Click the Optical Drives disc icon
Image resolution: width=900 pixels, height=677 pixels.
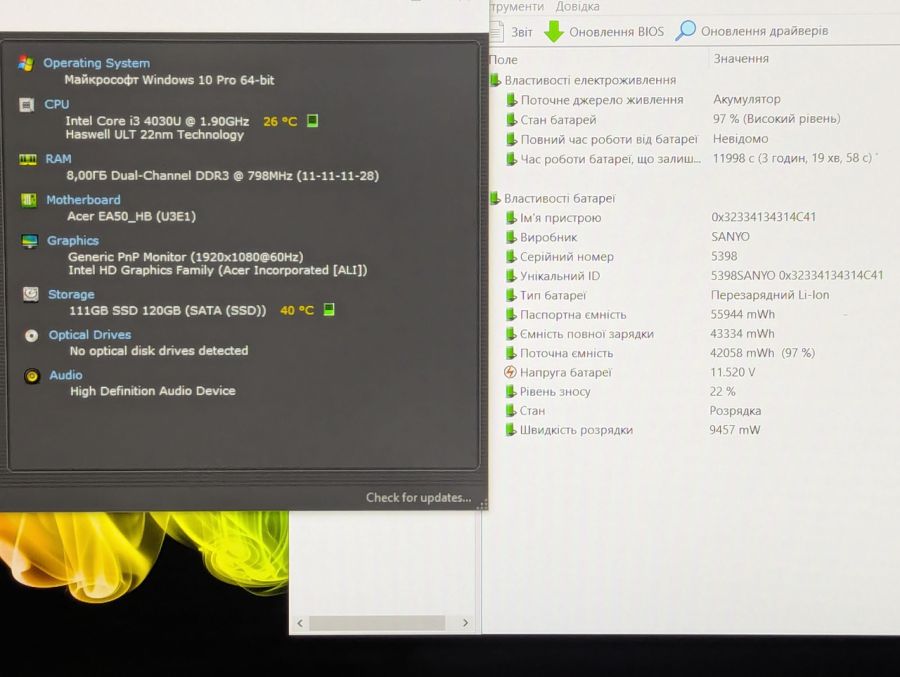(32, 335)
